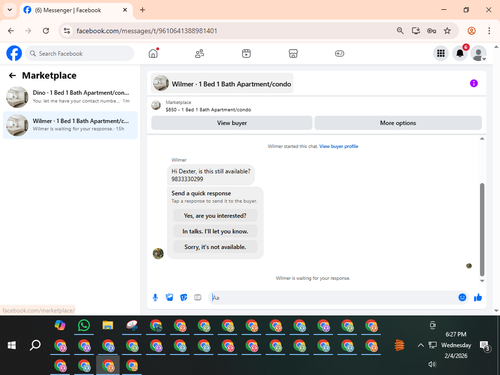Click the $650 Marketplace listing thumbnail
This screenshot has height=375, width=500.
156,105
